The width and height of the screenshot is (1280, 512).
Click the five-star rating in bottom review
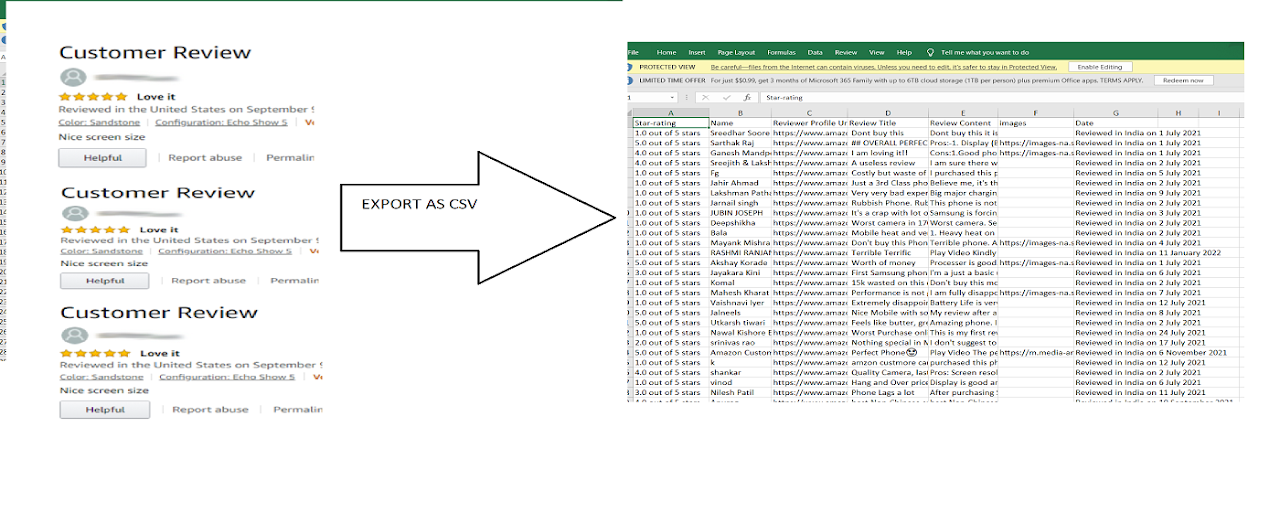point(94,354)
